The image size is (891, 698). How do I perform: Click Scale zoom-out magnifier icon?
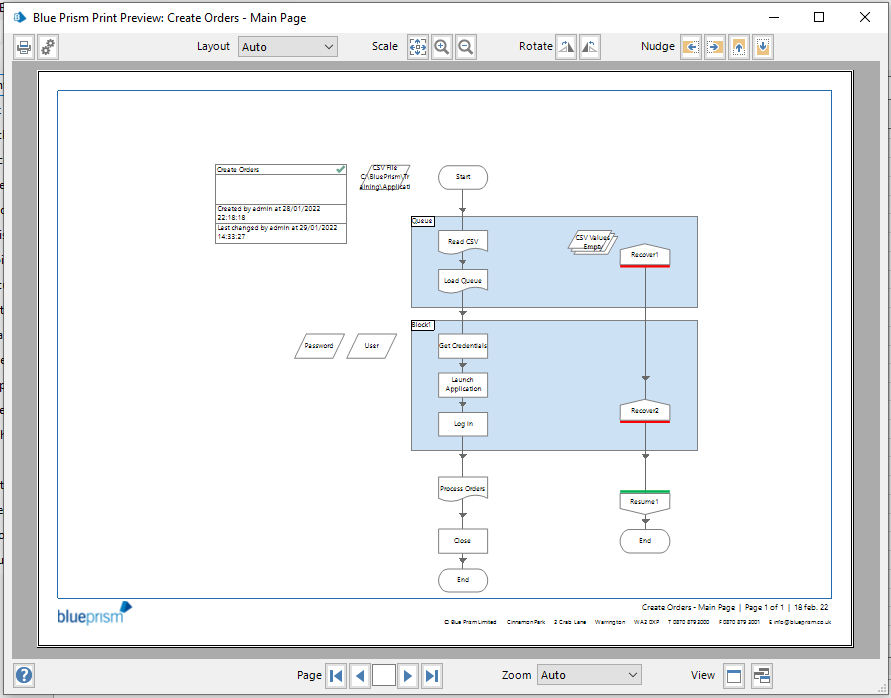coord(465,47)
